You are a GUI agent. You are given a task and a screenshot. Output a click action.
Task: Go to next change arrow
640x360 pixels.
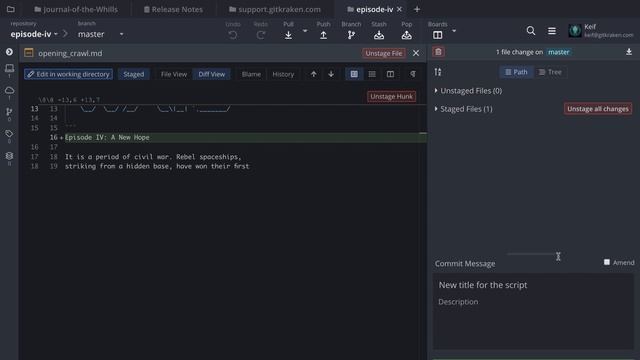click(x=331, y=74)
